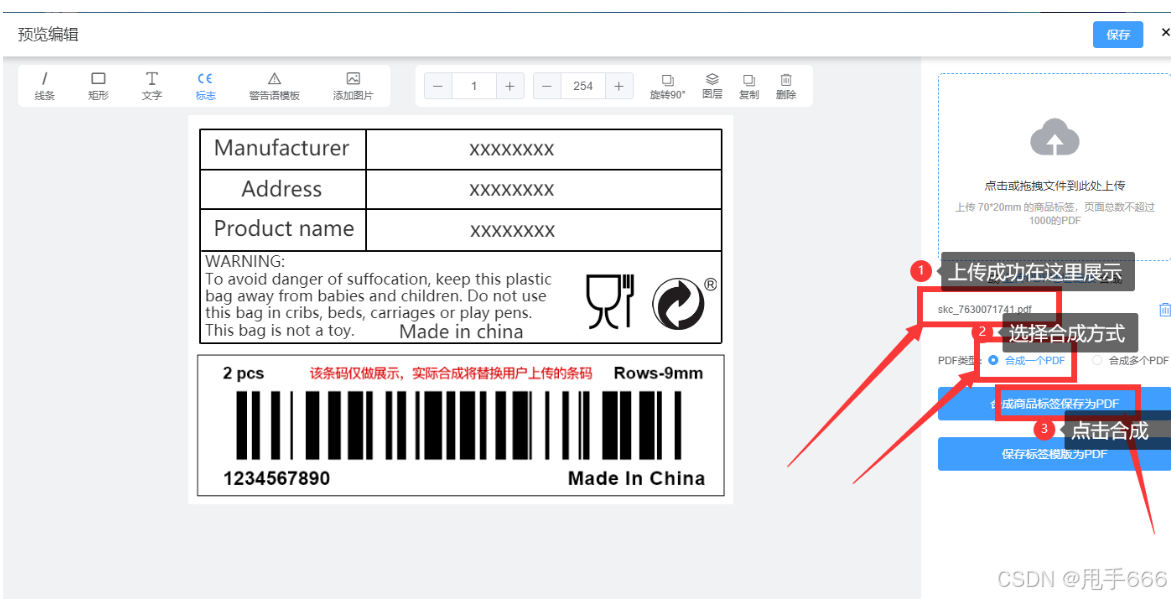Viewport: 1171px width, 599px height.
Task: Close the 预览编辑 dialog
Action: pyautogui.click(x=1164, y=33)
